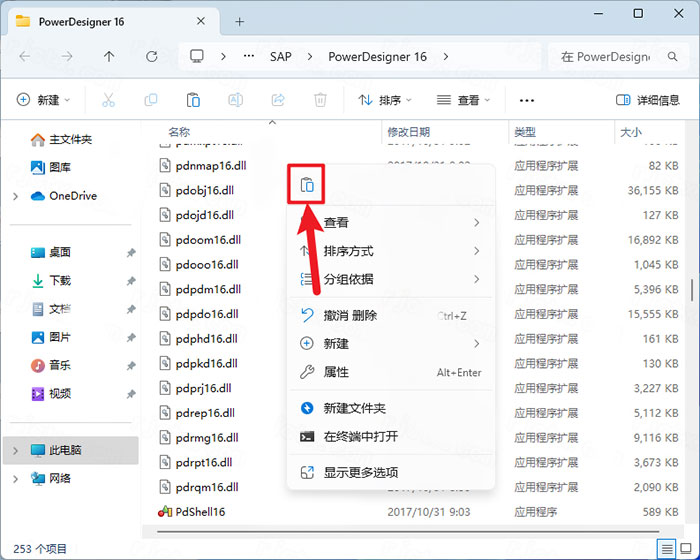
Task: Navigate up one folder level
Action: [x=109, y=57]
